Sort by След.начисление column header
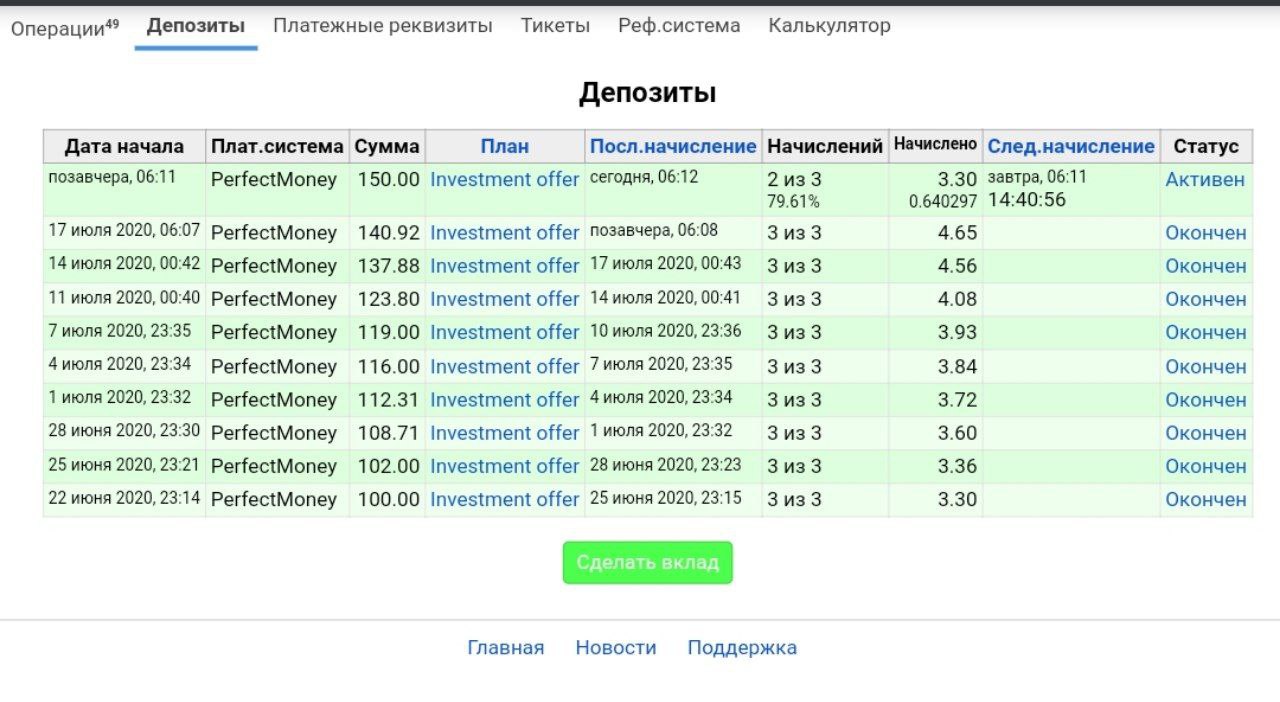The image size is (1280, 702). coord(1071,146)
